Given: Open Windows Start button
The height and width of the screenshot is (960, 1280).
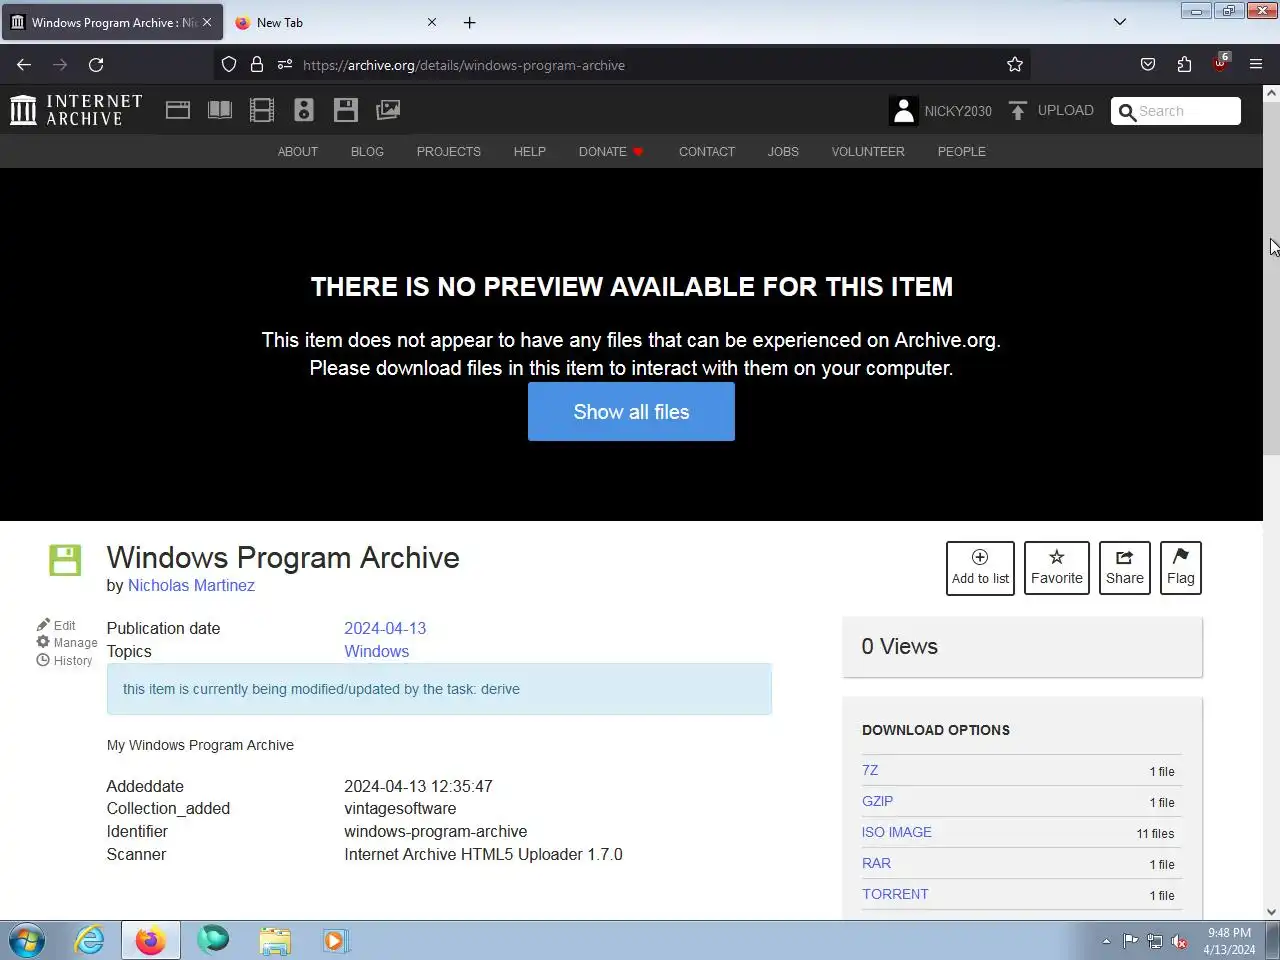Looking at the screenshot, I should (27, 941).
